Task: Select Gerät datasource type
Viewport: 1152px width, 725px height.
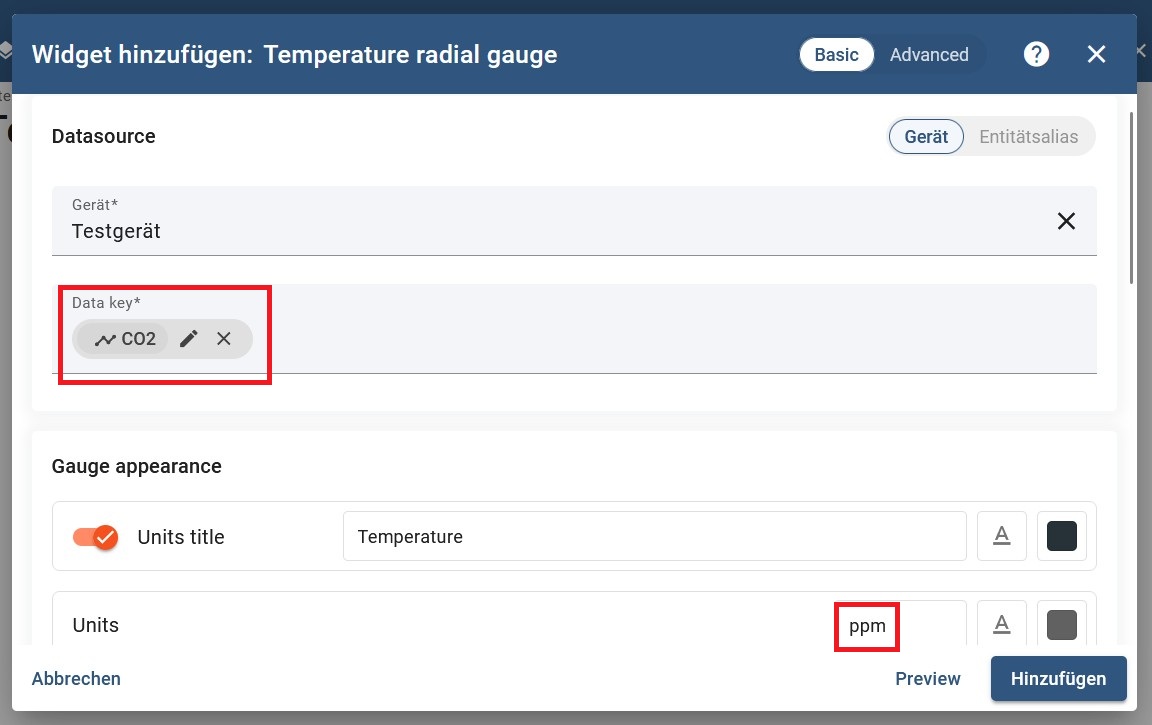Action: (926, 137)
